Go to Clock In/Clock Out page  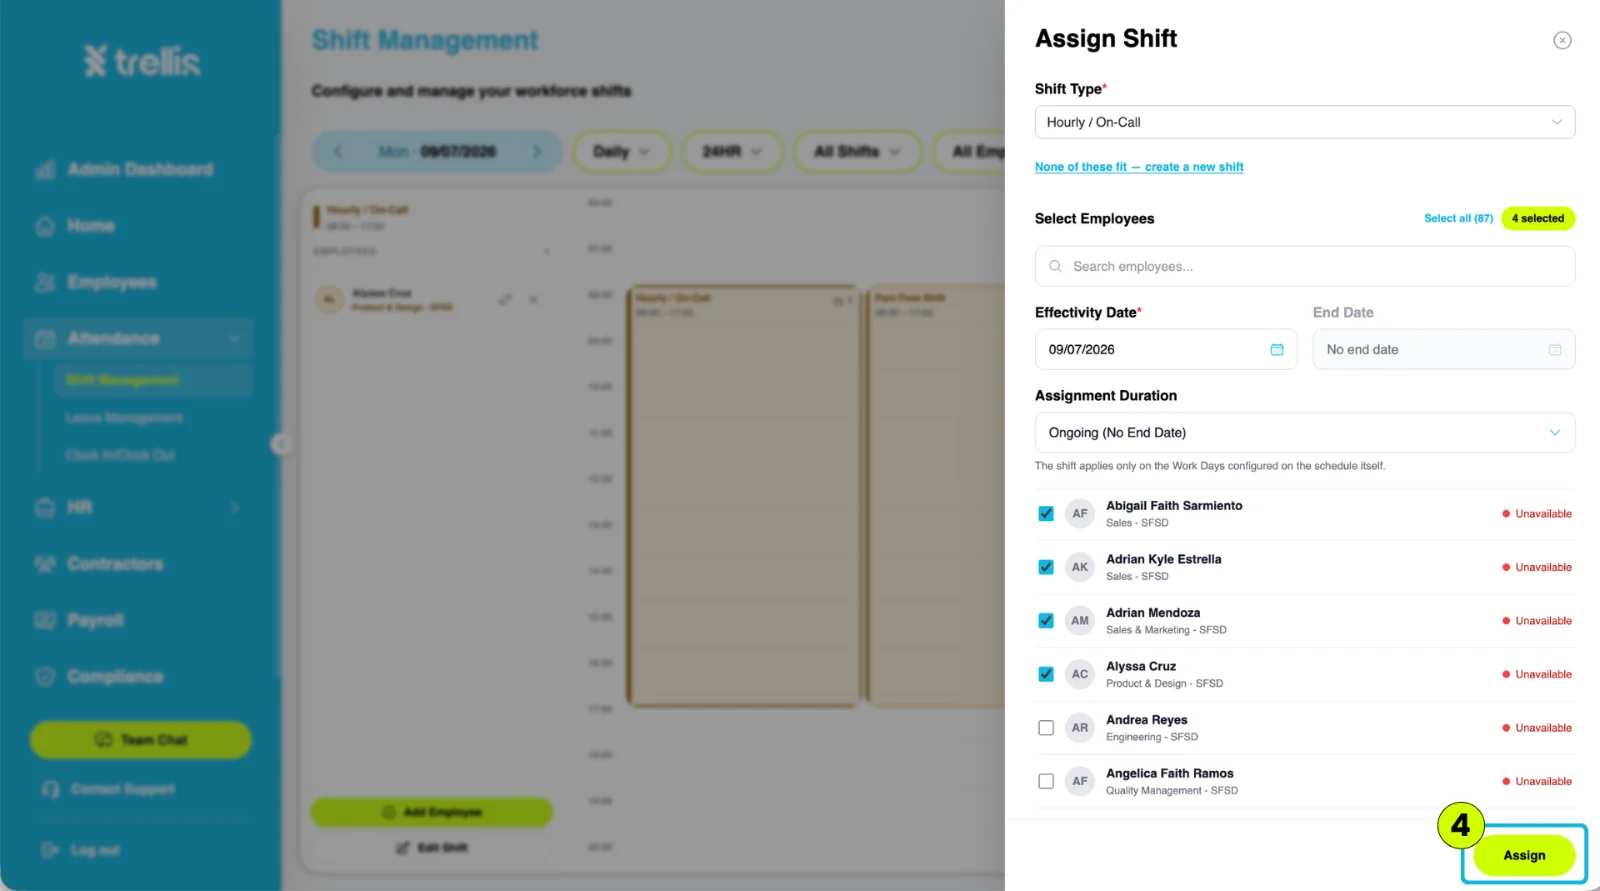[120, 455]
